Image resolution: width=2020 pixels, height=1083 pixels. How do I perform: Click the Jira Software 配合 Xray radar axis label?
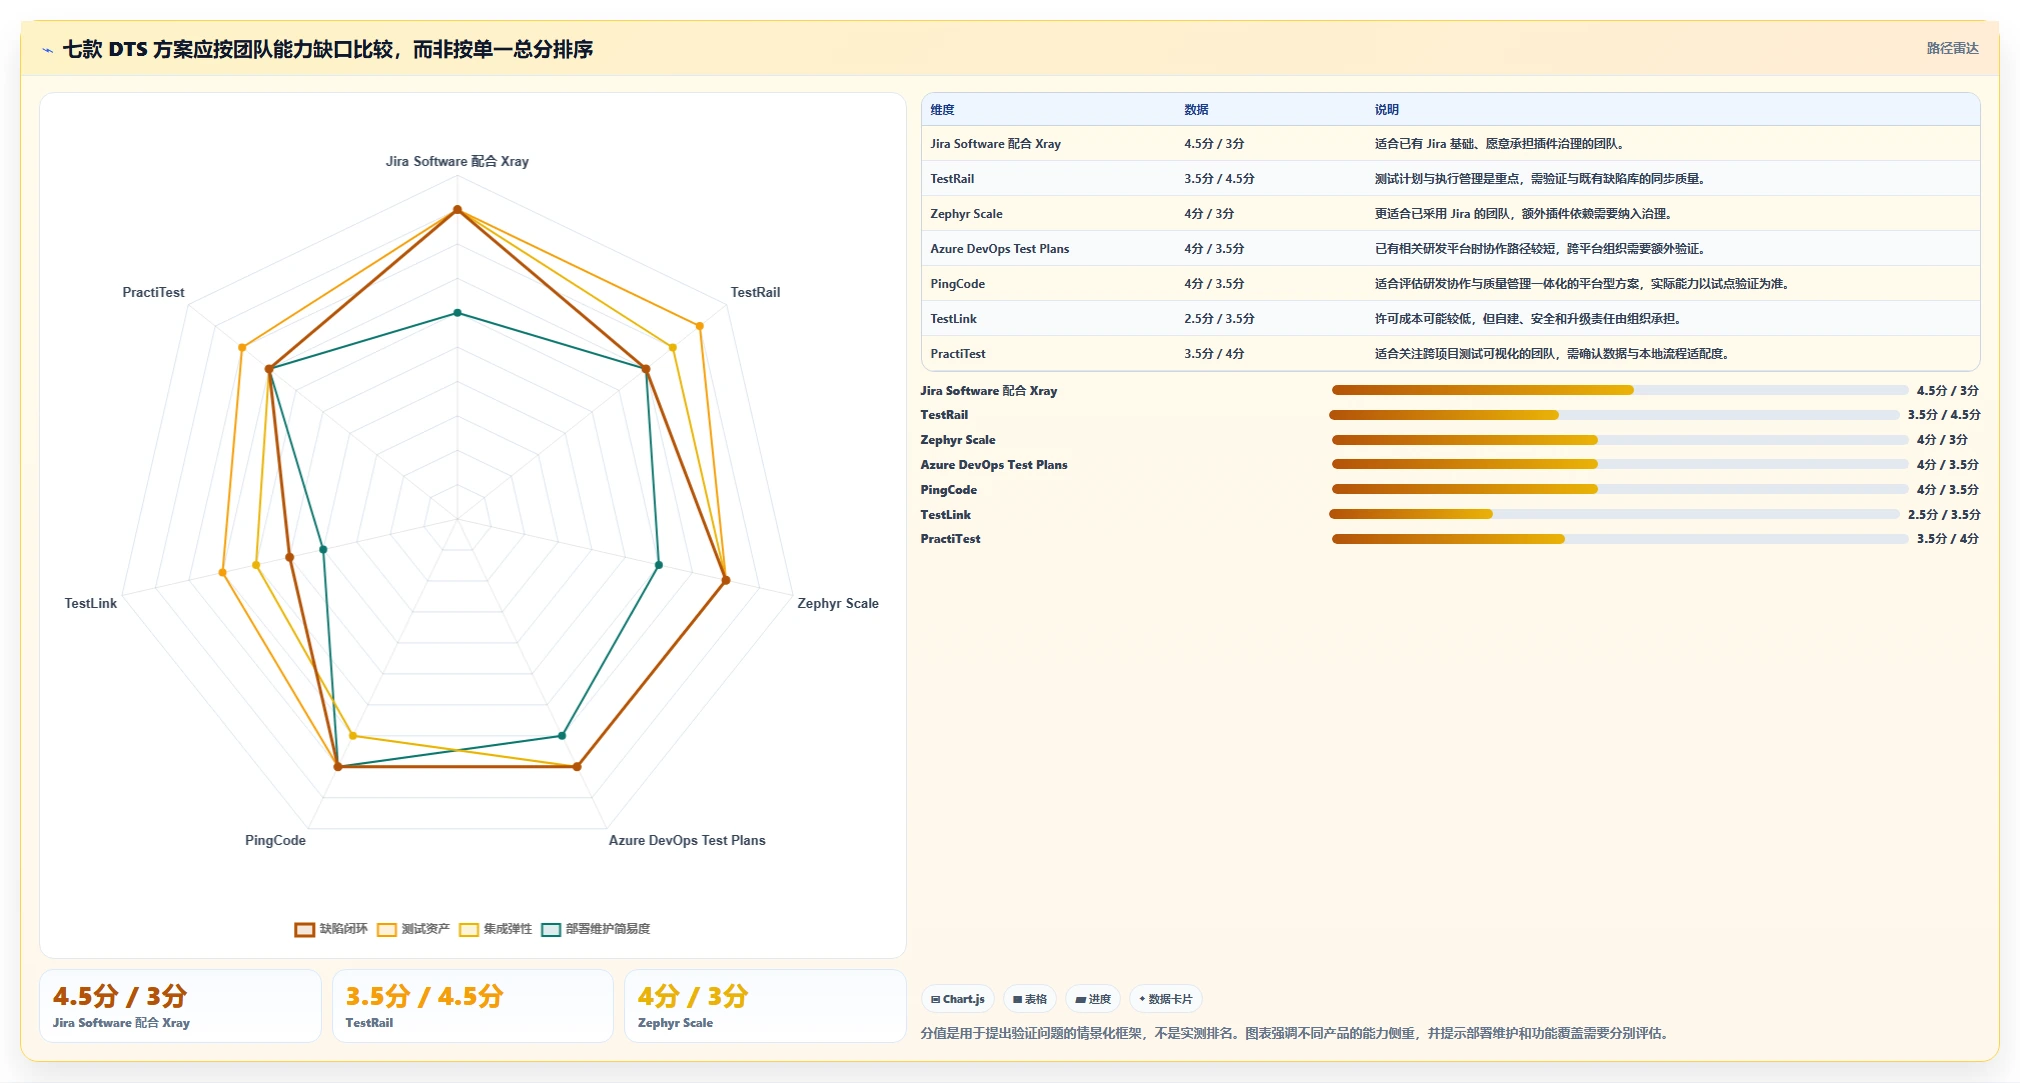click(457, 161)
